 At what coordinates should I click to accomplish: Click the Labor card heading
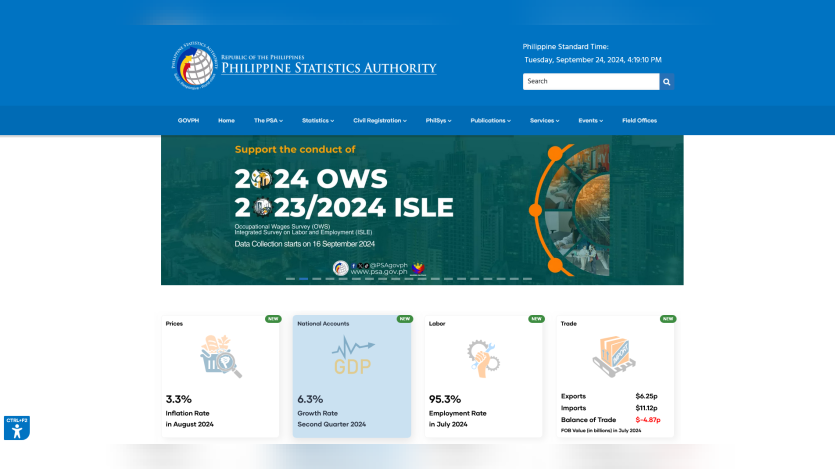pos(437,324)
